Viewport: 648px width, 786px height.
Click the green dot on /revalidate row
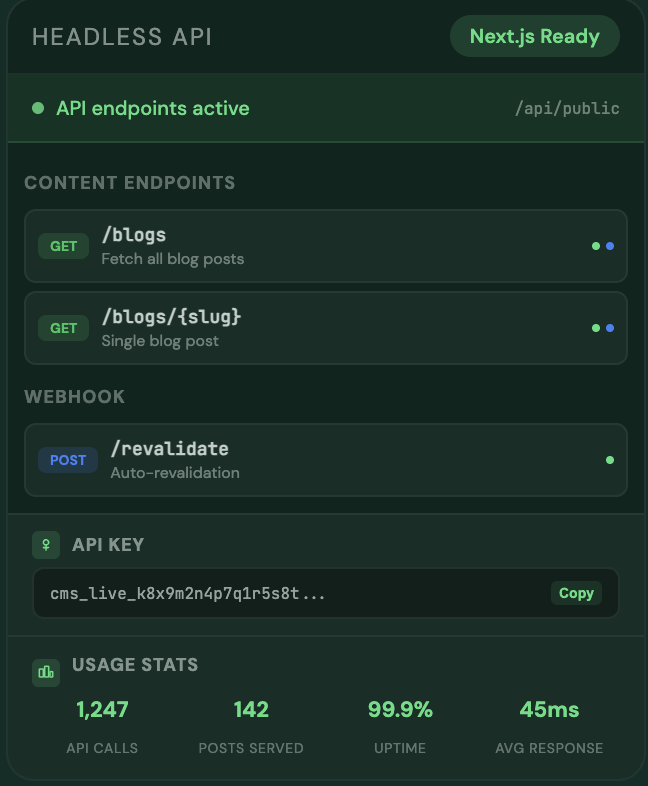[610, 460]
